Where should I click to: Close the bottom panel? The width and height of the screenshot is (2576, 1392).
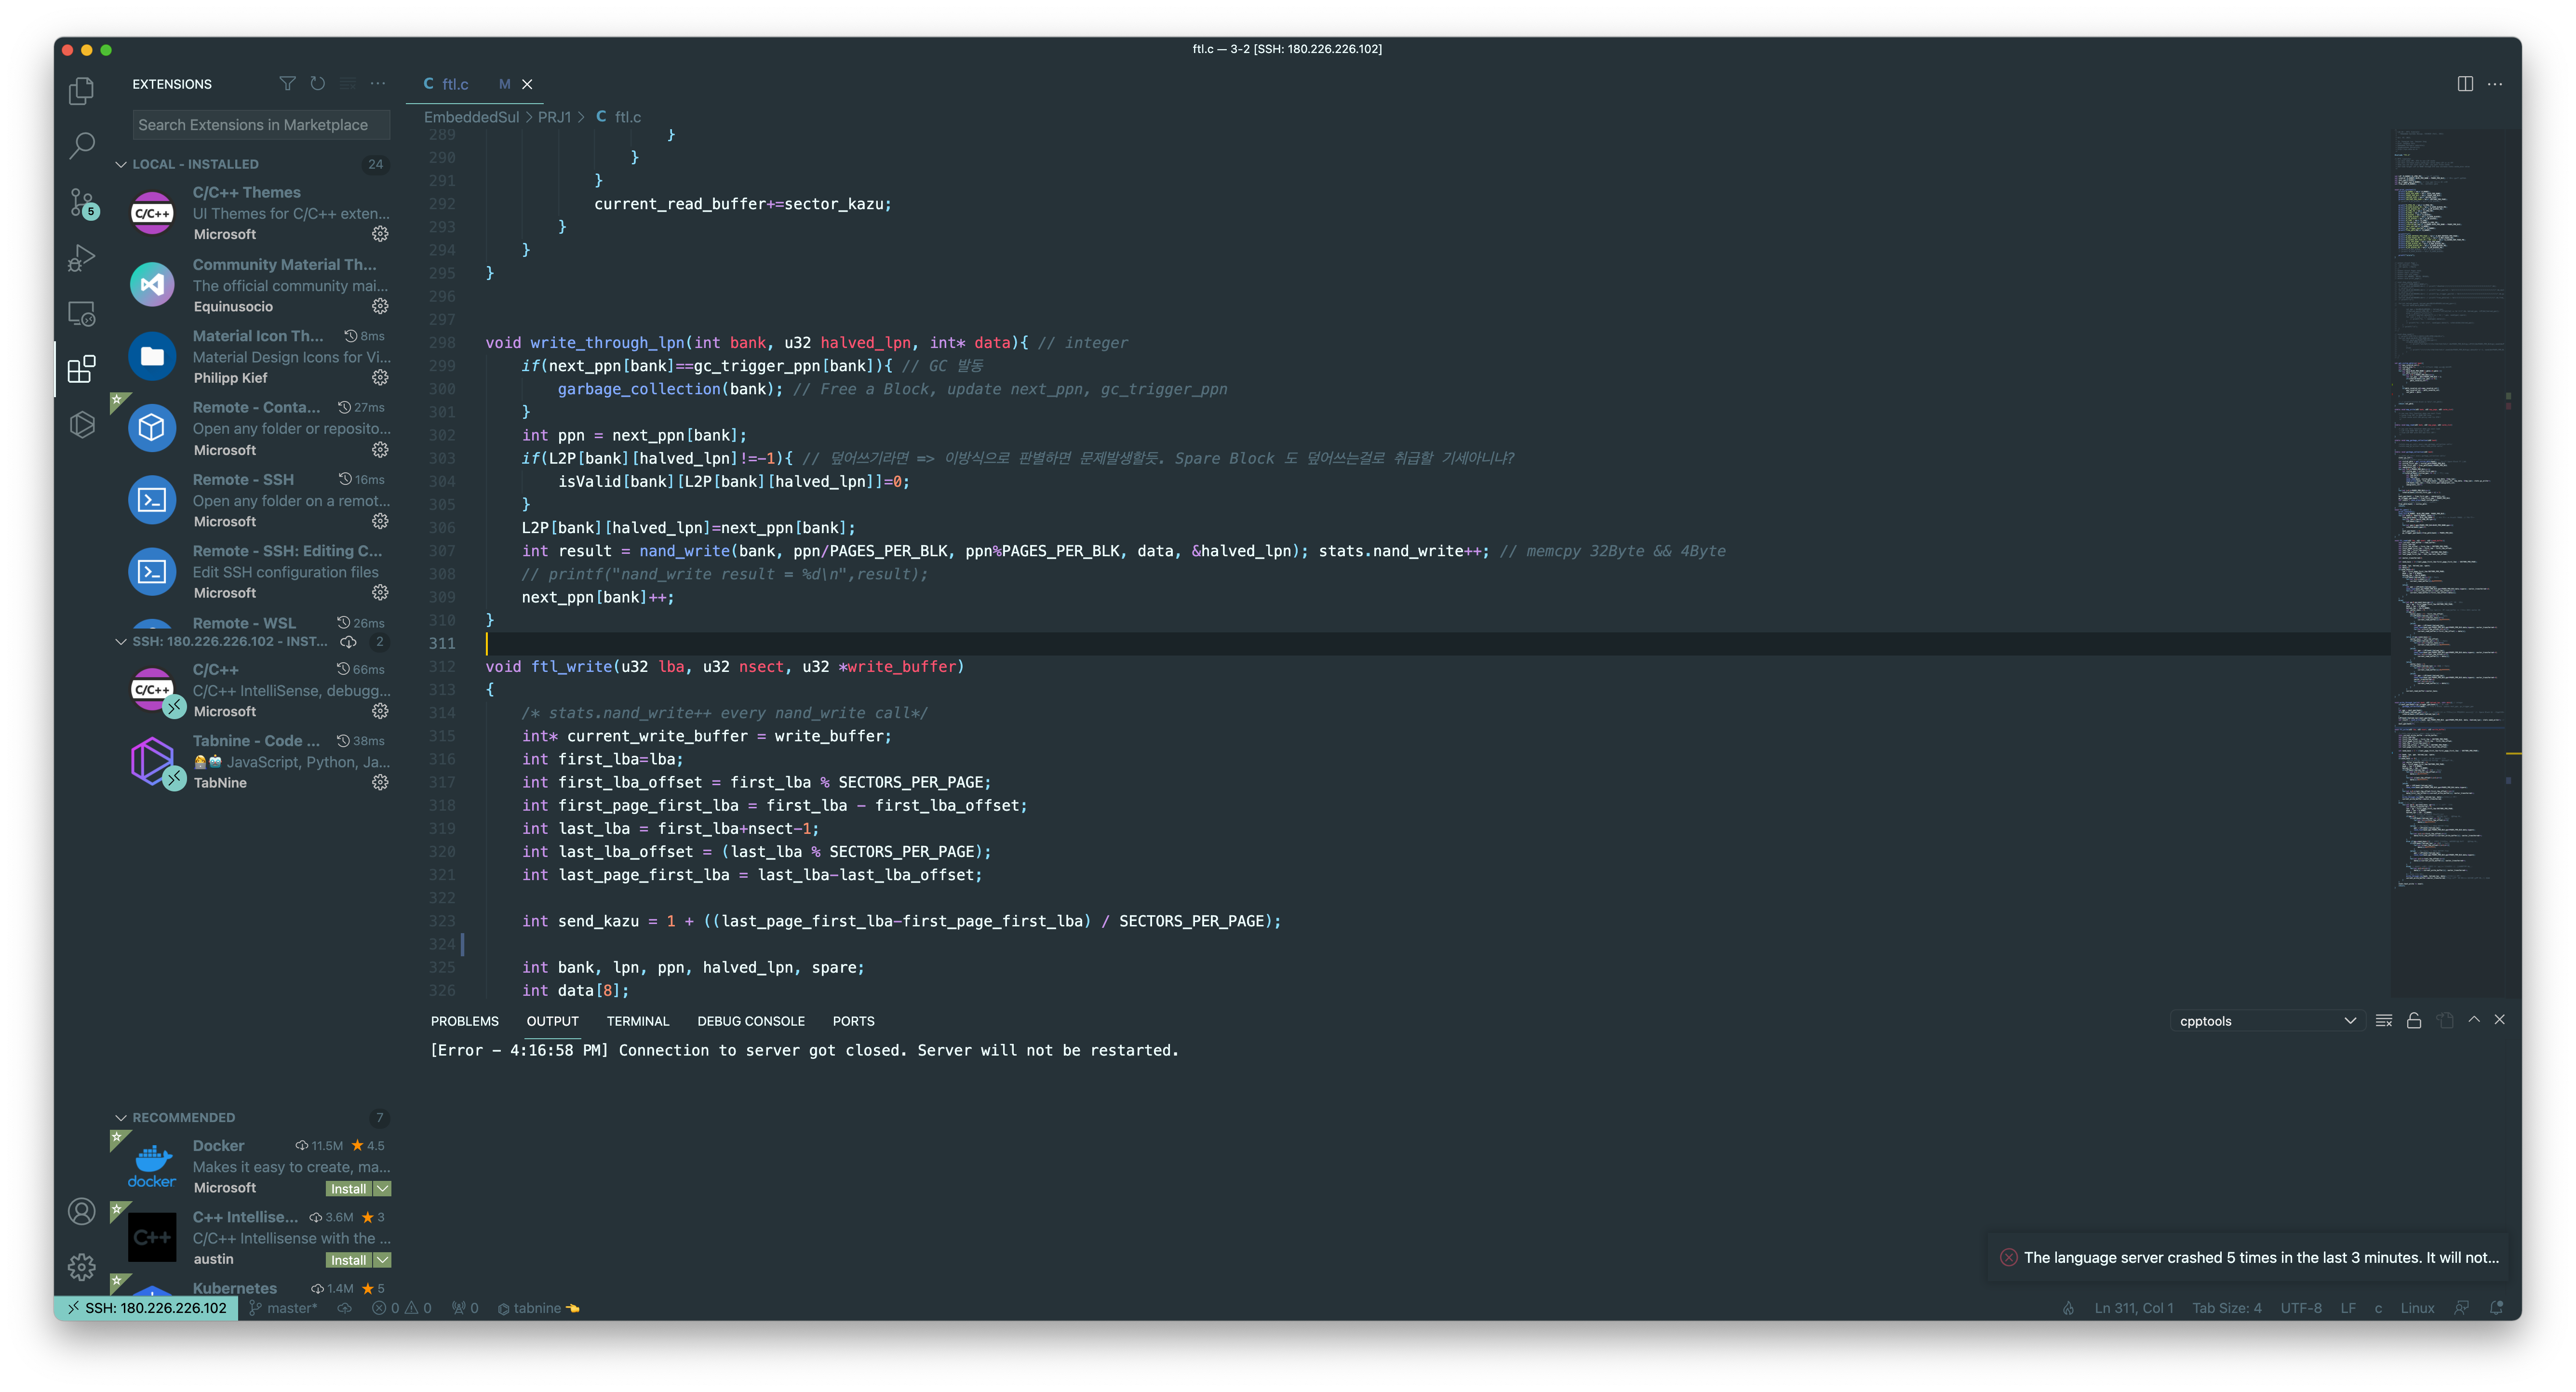(x=2500, y=1020)
